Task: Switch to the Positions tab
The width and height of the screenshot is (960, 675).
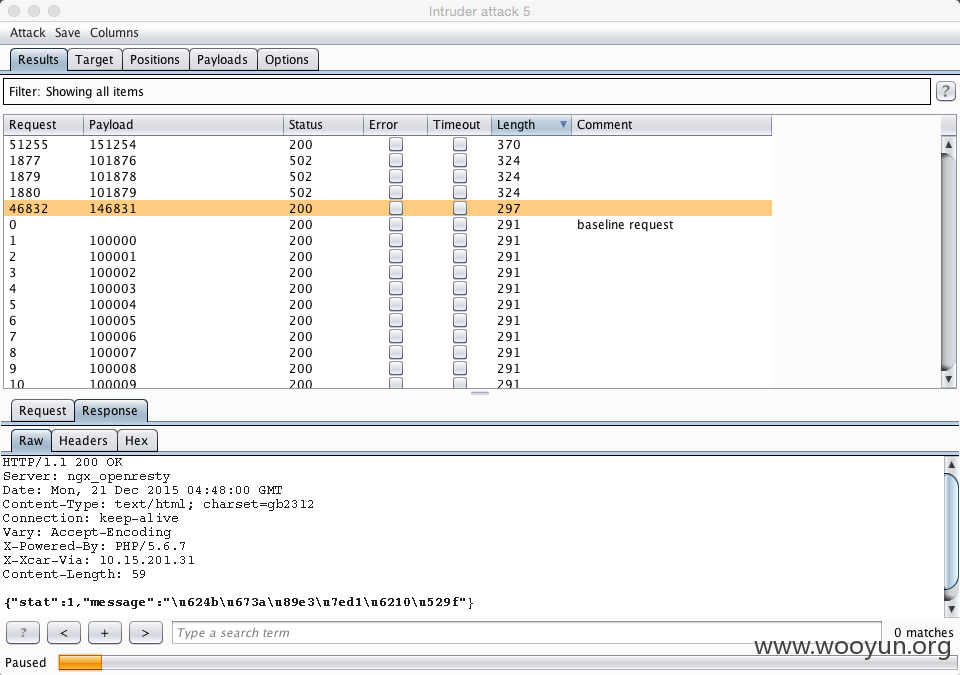Action: click(155, 59)
